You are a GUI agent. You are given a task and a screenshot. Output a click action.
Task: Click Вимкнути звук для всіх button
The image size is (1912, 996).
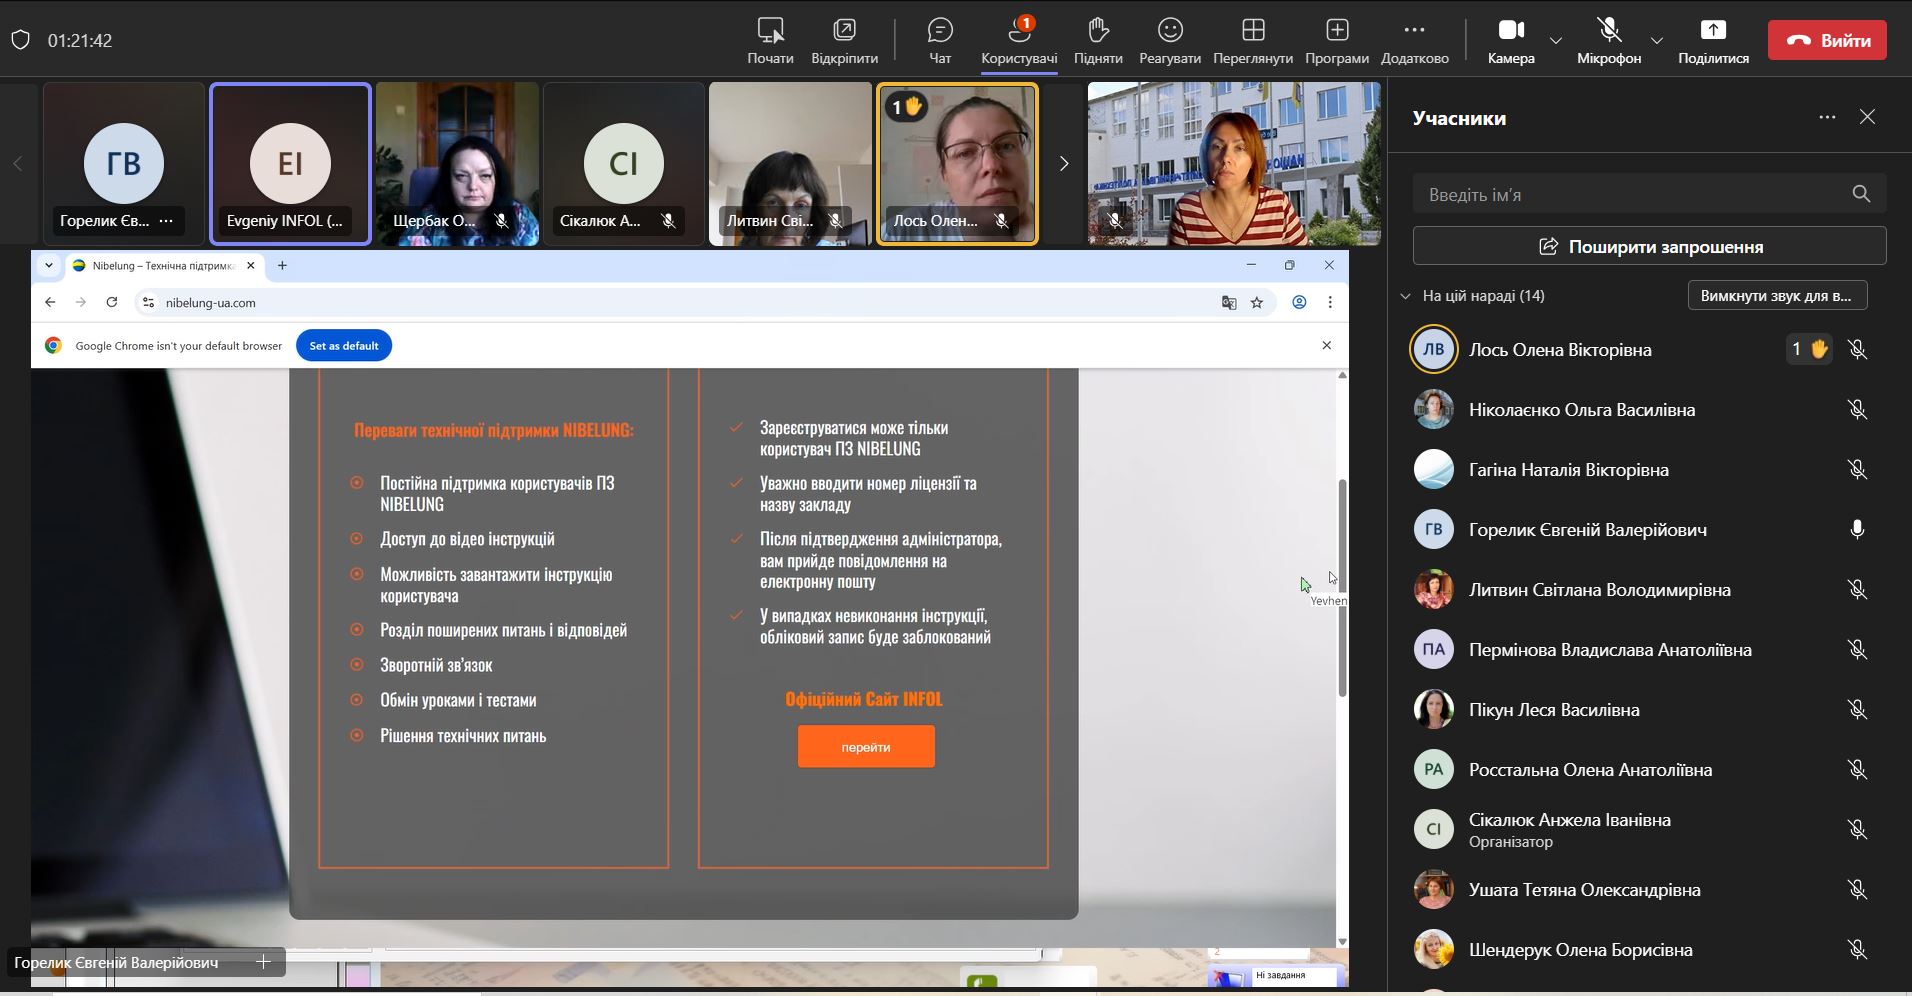1777,296
